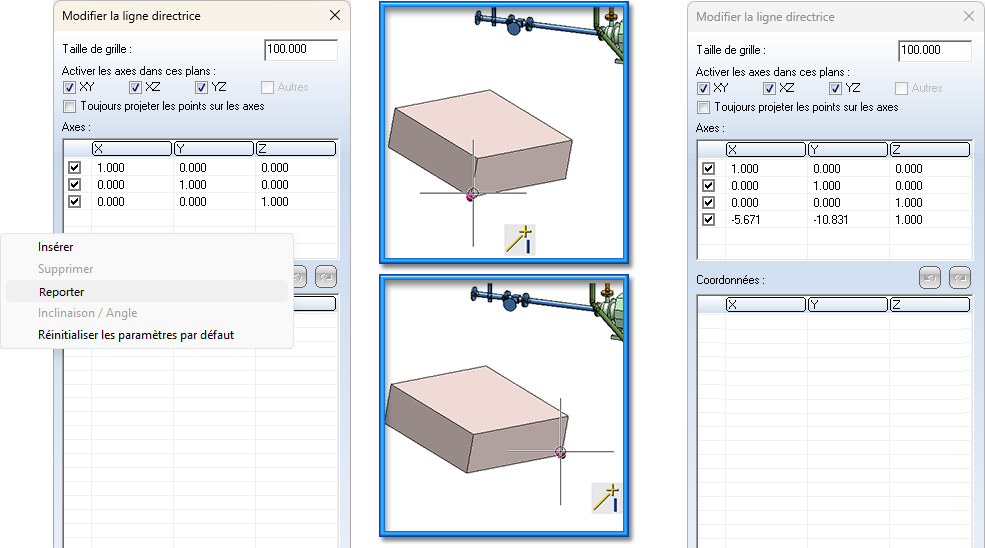Click guideline tool icon in bottom preview
The image size is (985, 548).
click(x=606, y=498)
